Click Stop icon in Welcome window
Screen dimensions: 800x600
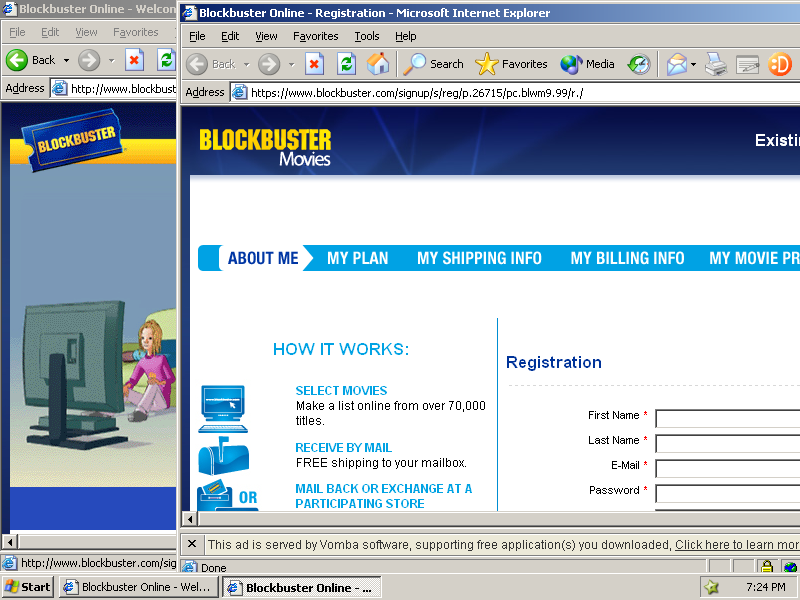tap(134, 60)
